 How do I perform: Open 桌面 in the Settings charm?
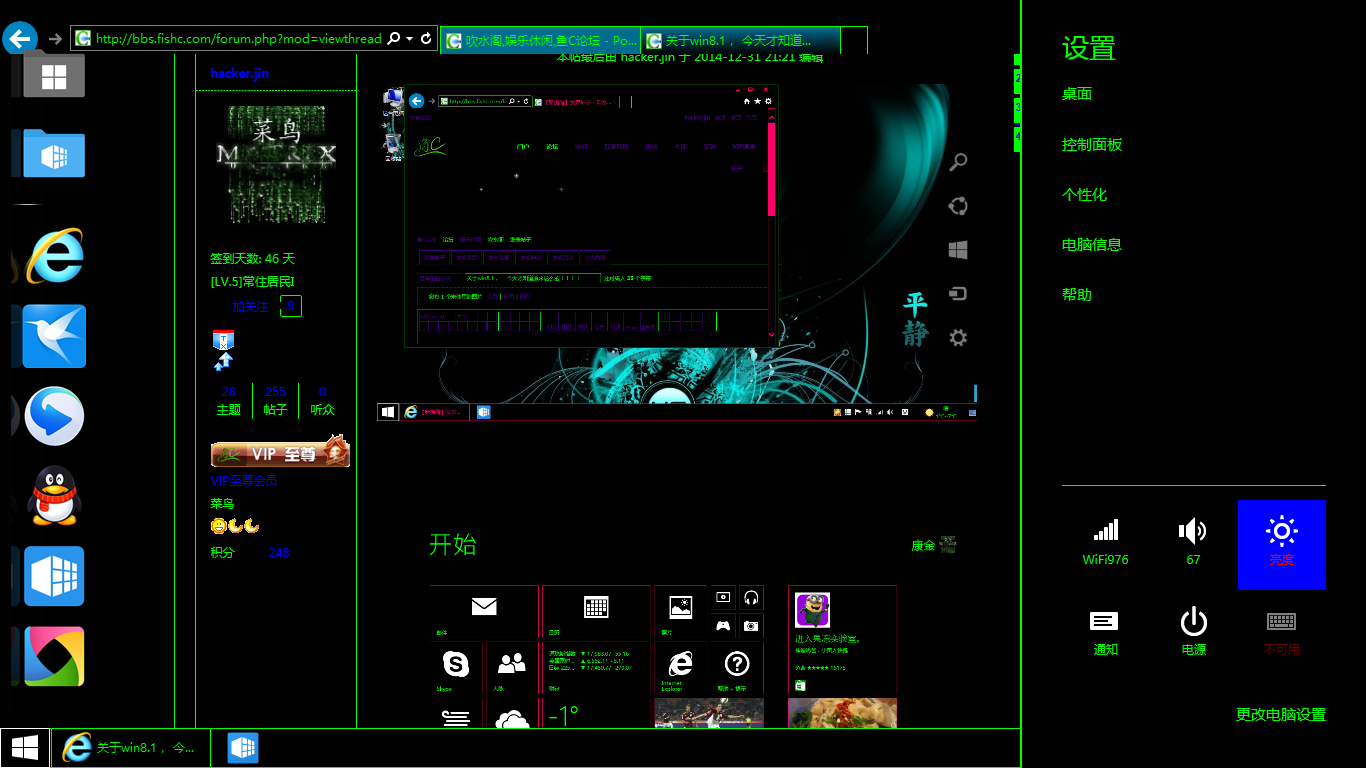point(1077,94)
